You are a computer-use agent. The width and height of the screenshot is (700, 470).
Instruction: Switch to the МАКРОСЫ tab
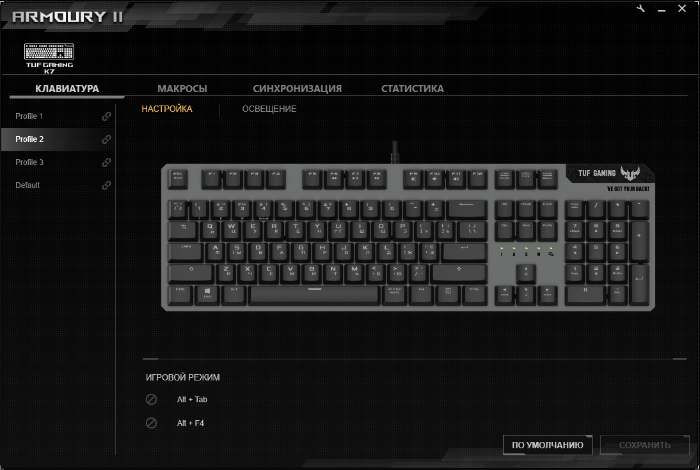point(182,88)
